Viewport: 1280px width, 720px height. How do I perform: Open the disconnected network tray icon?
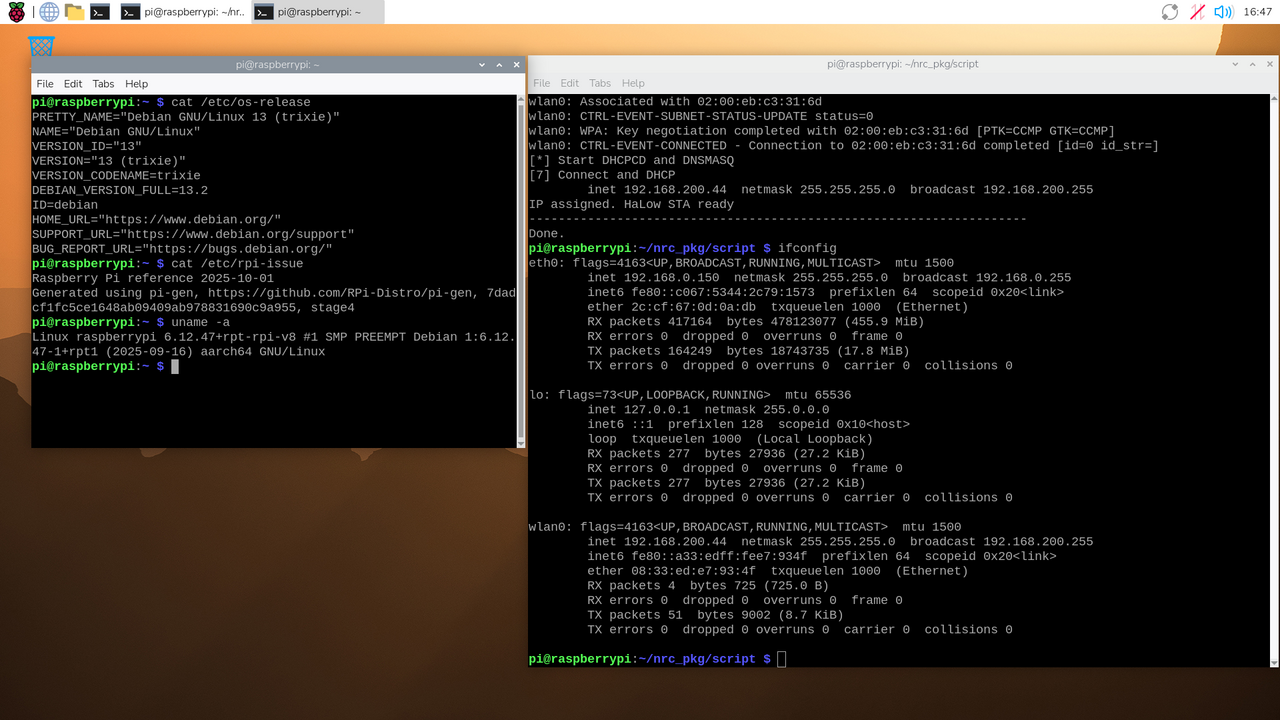(x=1197, y=12)
